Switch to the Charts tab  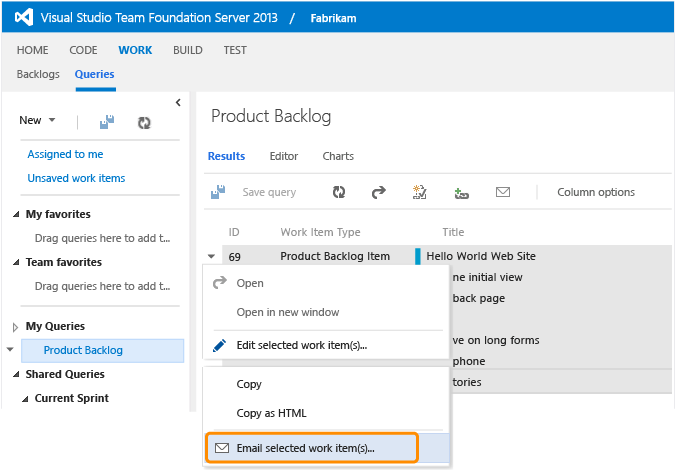coord(338,156)
